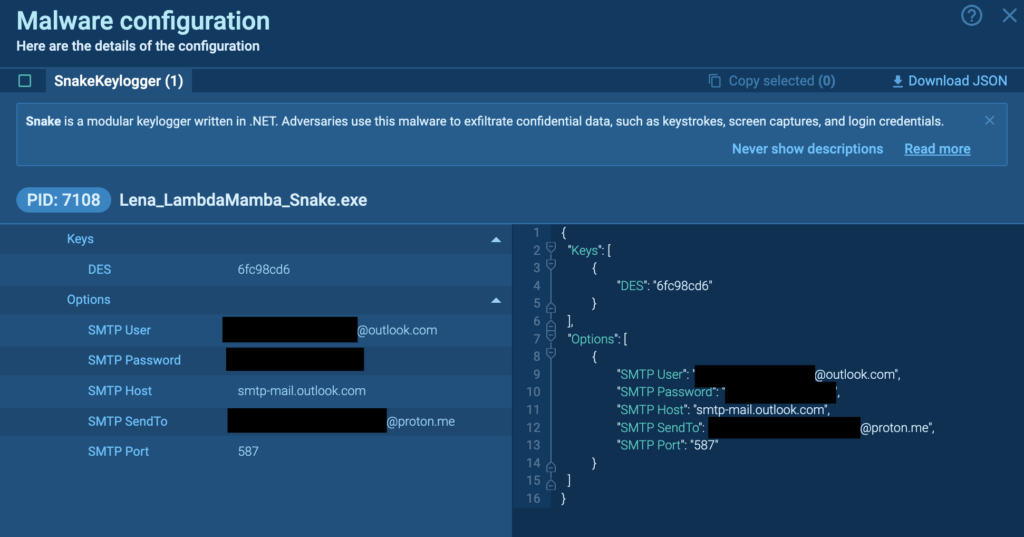The image size is (1024, 537).
Task: Download the configuration as JSON
Action: coord(949,81)
